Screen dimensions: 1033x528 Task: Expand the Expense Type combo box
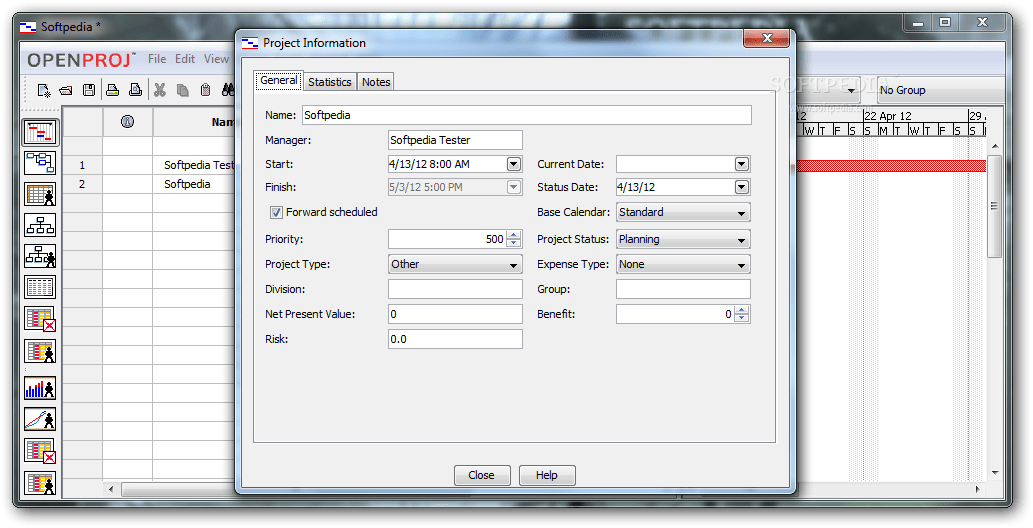[683, 264]
